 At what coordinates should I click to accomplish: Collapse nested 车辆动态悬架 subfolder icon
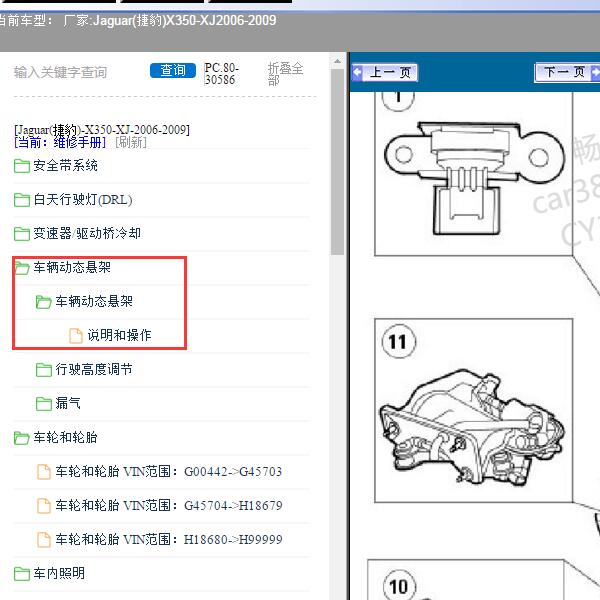(44, 302)
